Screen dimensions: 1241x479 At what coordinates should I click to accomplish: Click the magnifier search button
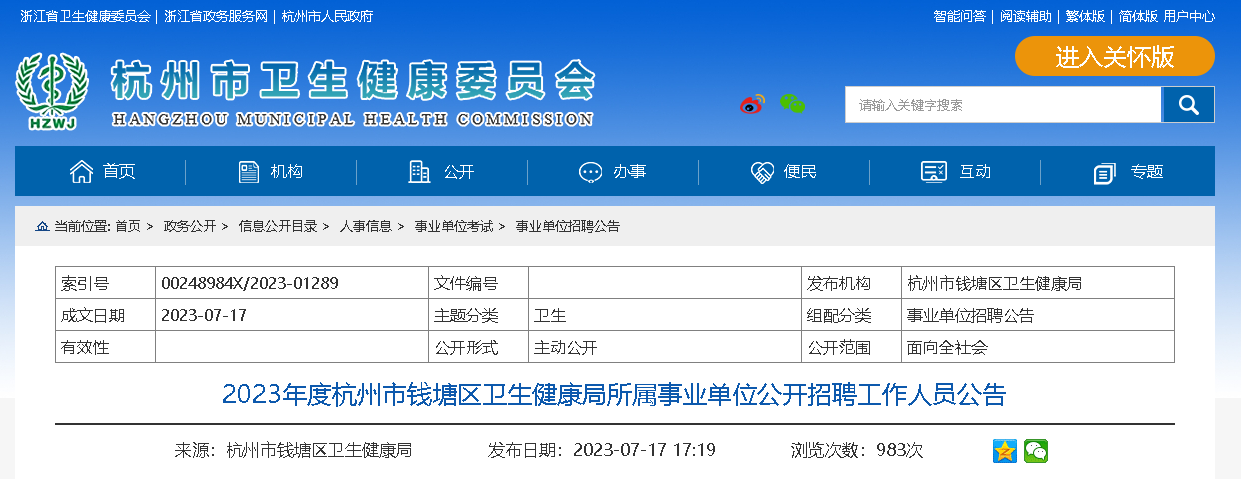coord(1188,105)
